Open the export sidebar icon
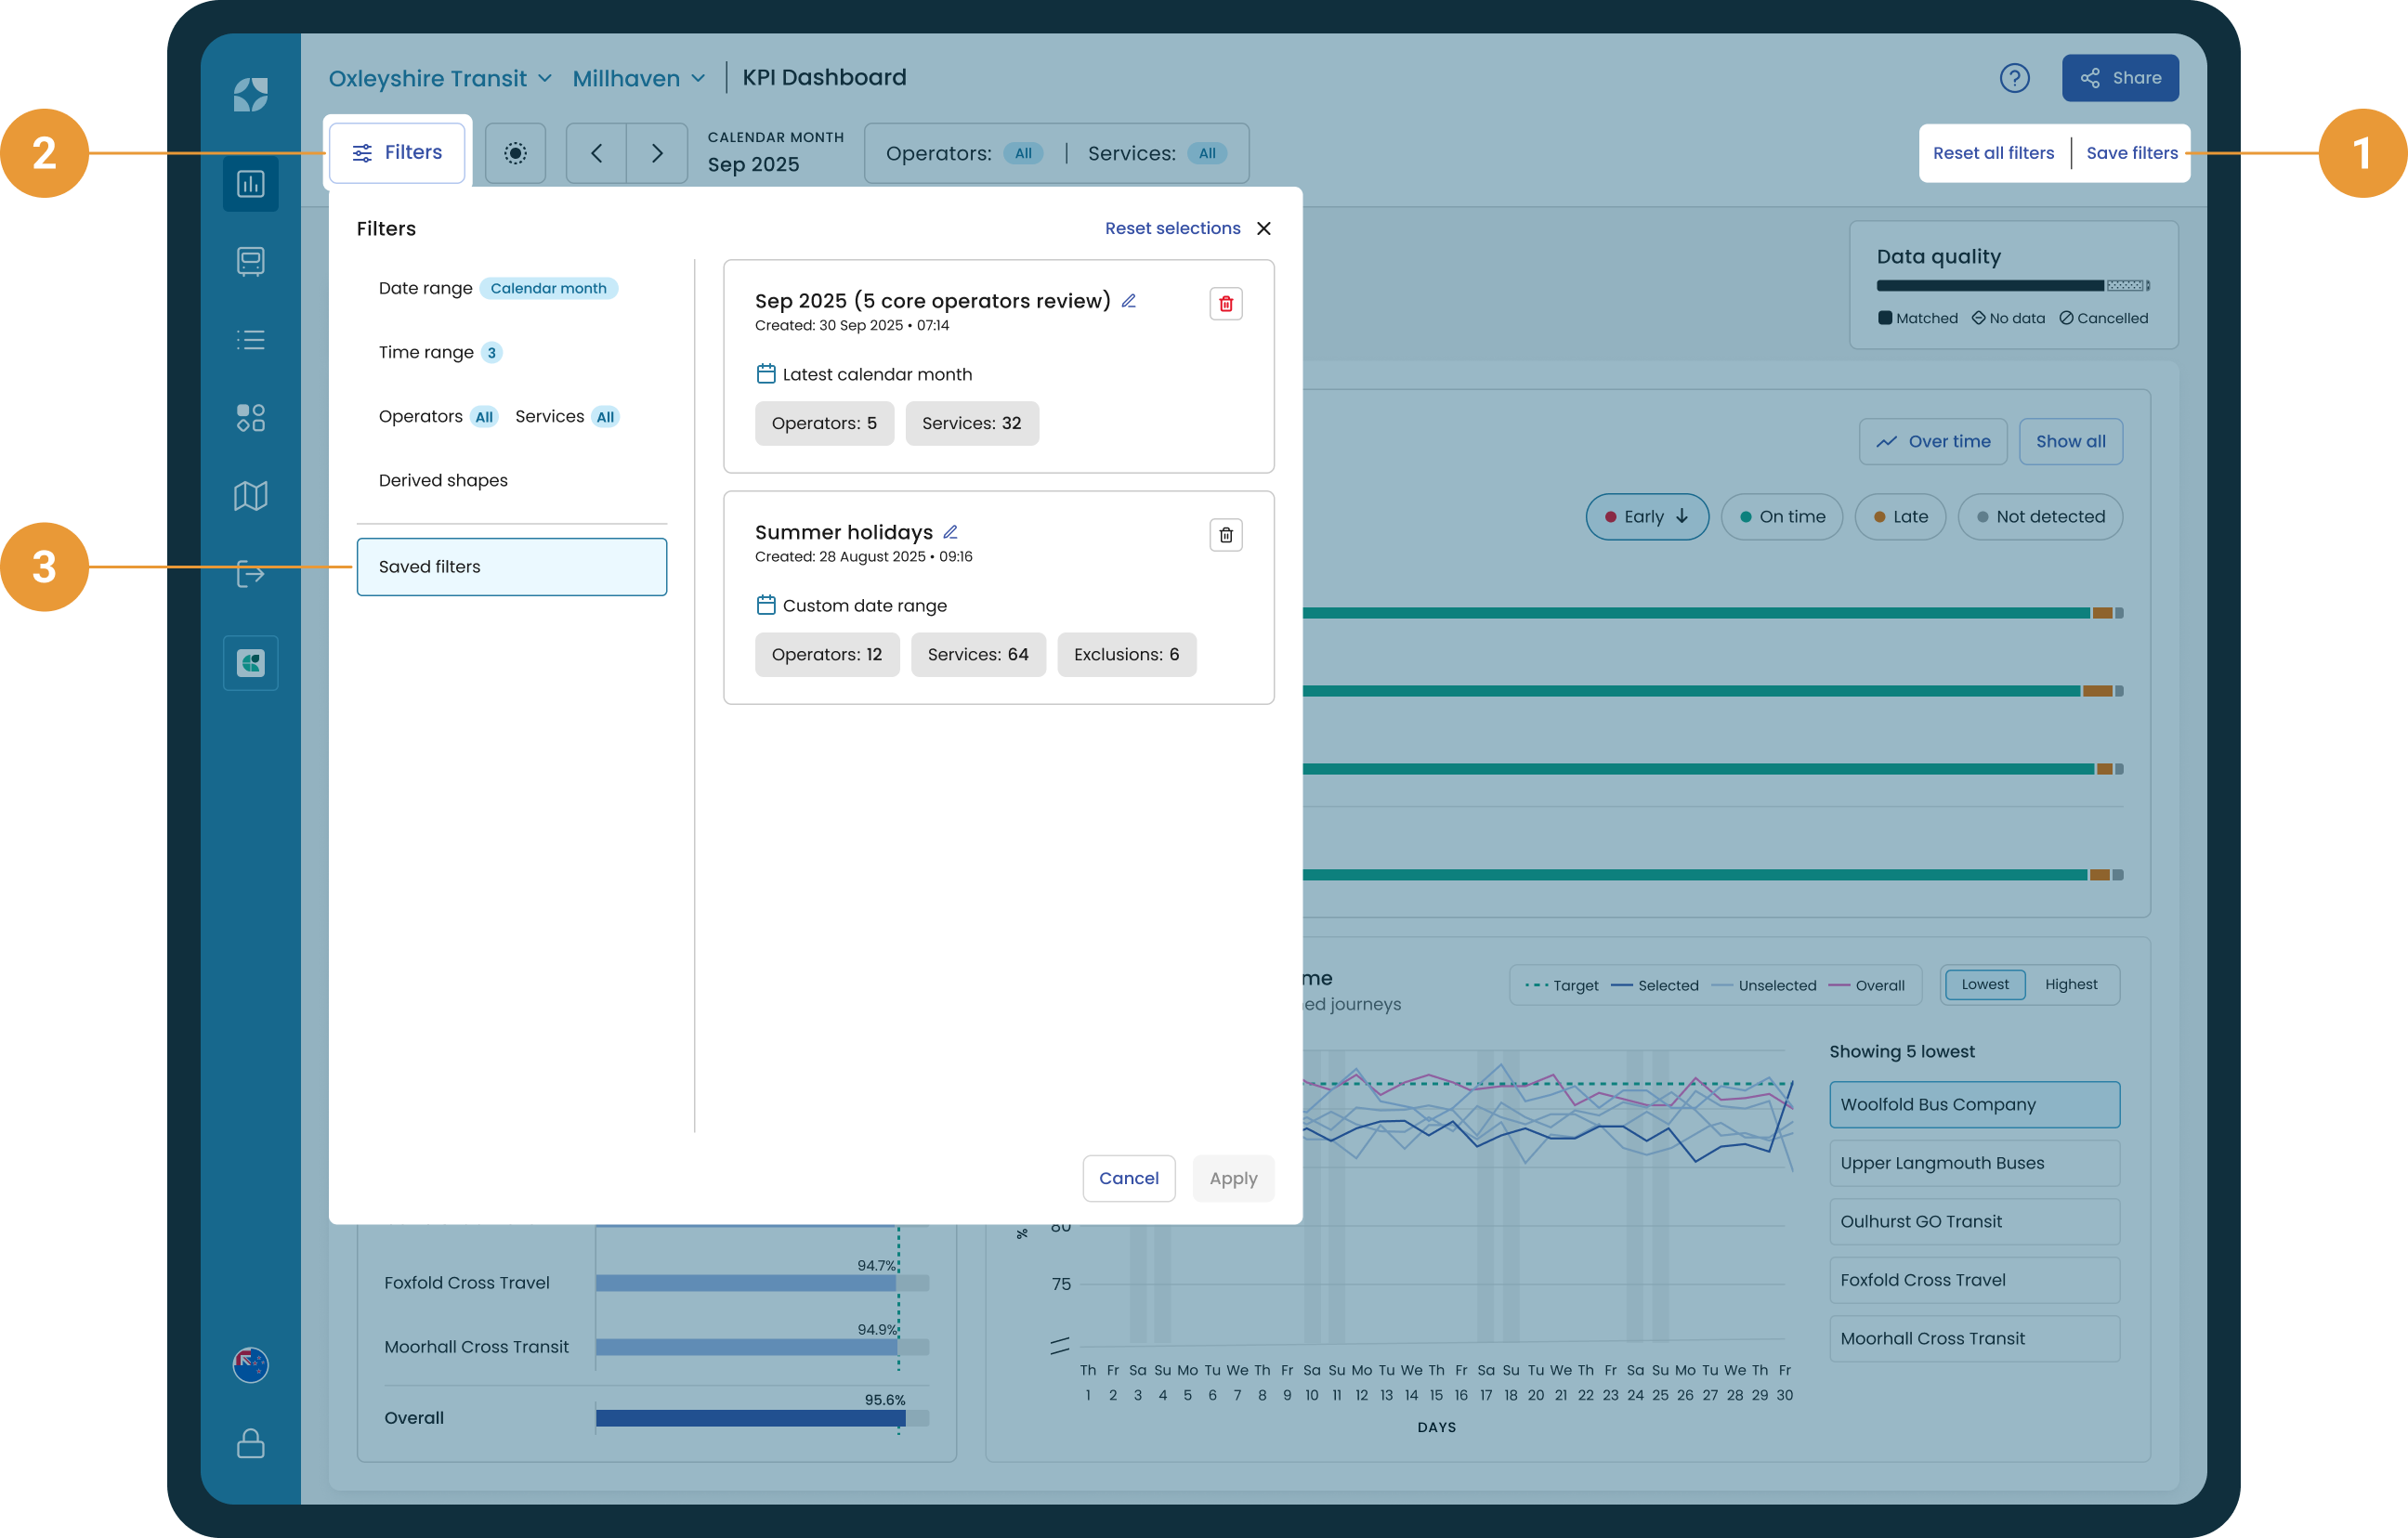 point(250,574)
